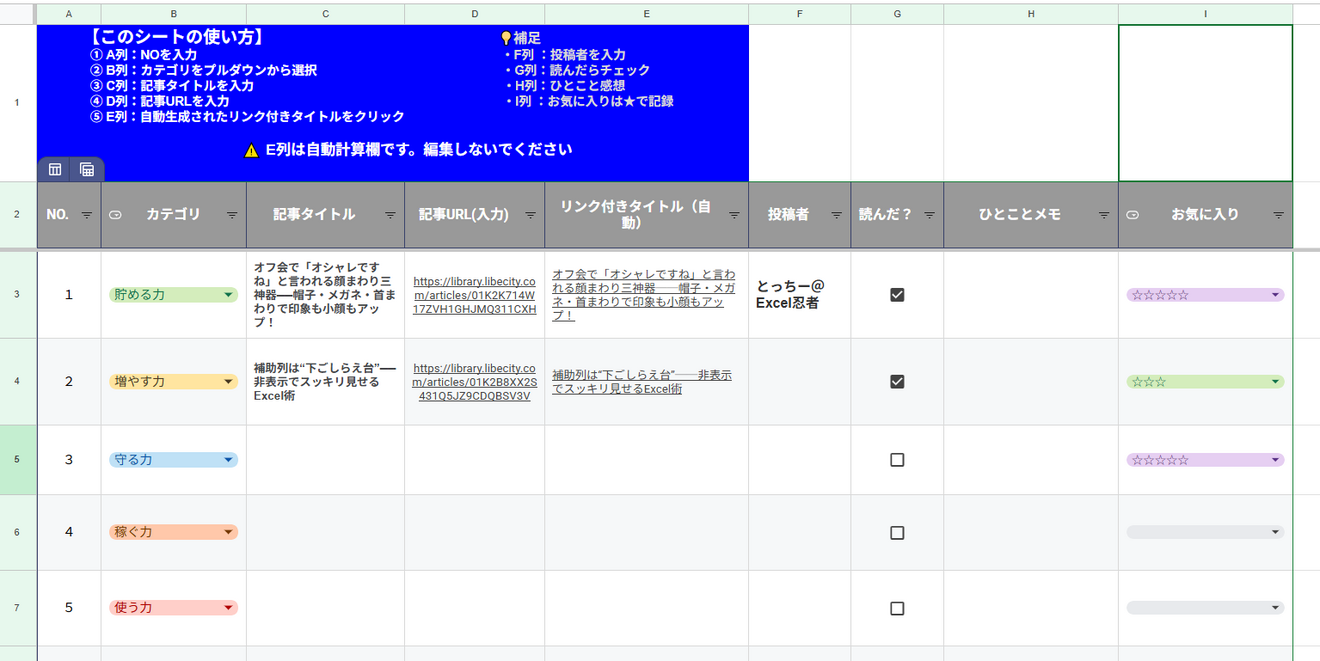The image size is (1320, 661).
Task: Open the 守る力 category dropdown
Action: tap(229, 459)
